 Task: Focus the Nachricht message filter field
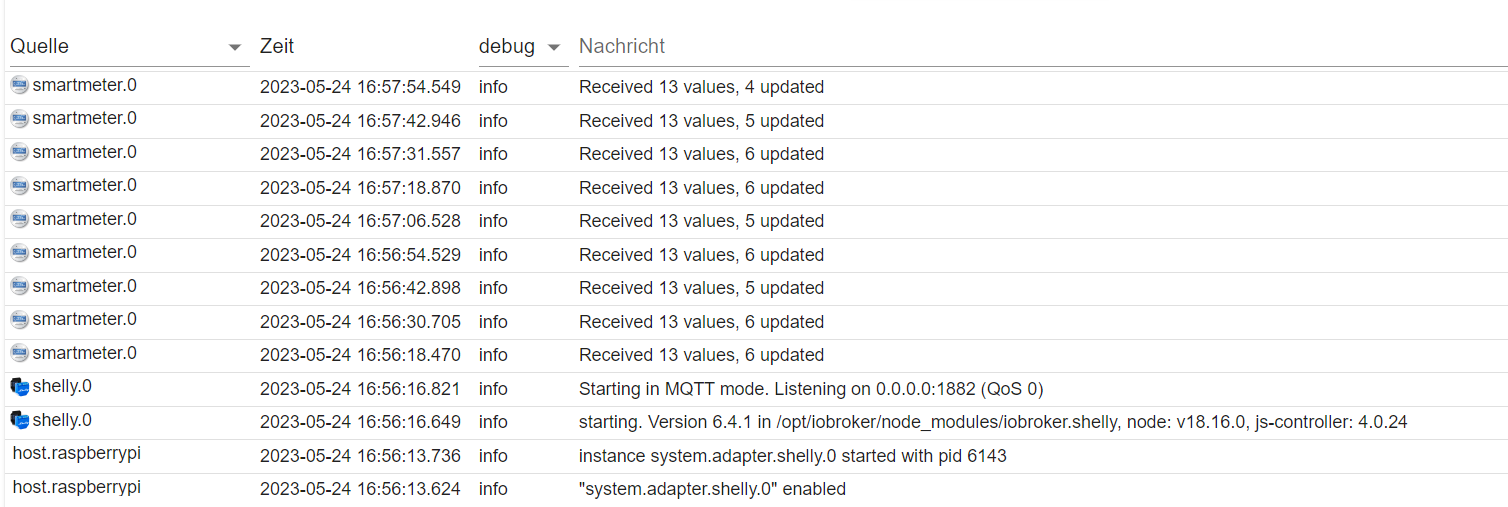click(x=1040, y=47)
